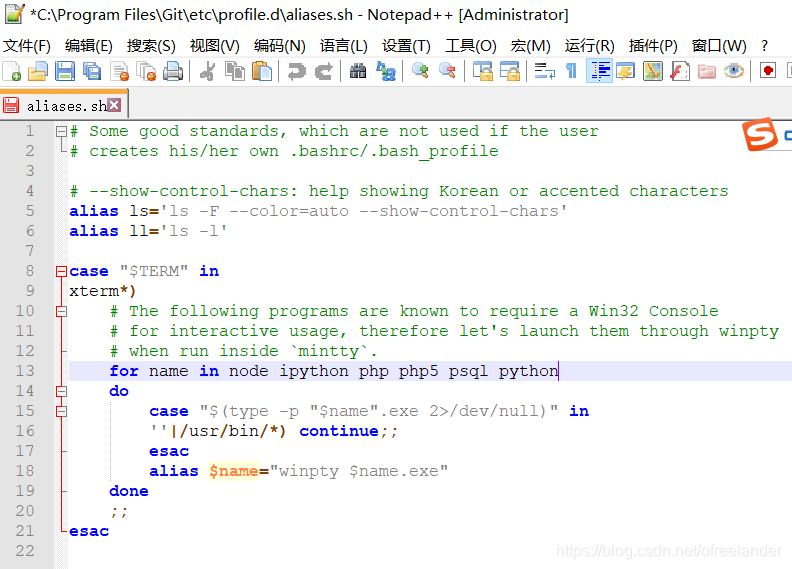Click the highlighted '$name' on line 18

pyautogui.click(x=234, y=471)
